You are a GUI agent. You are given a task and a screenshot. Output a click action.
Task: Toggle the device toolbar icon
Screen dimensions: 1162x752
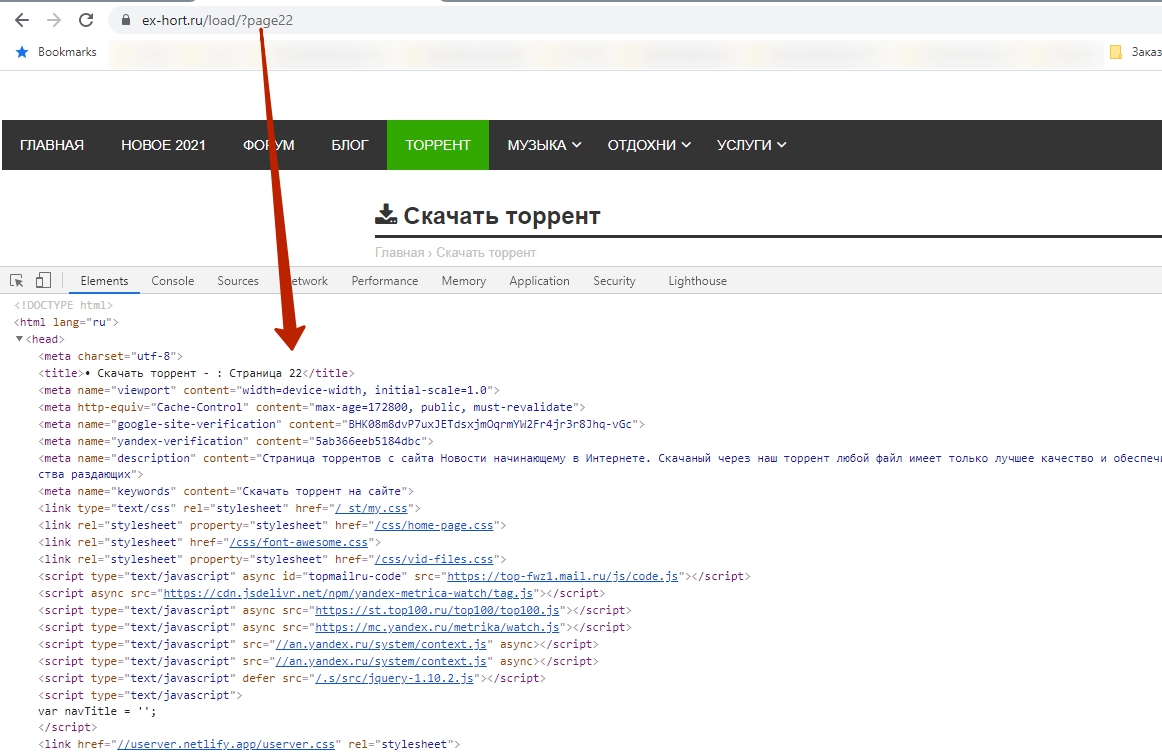pos(44,280)
